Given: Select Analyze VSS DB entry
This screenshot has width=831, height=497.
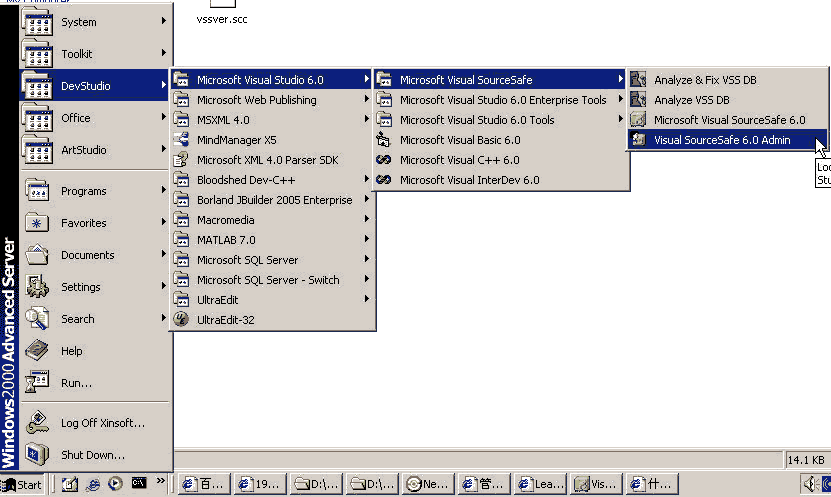Looking at the screenshot, I should point(727,100).
